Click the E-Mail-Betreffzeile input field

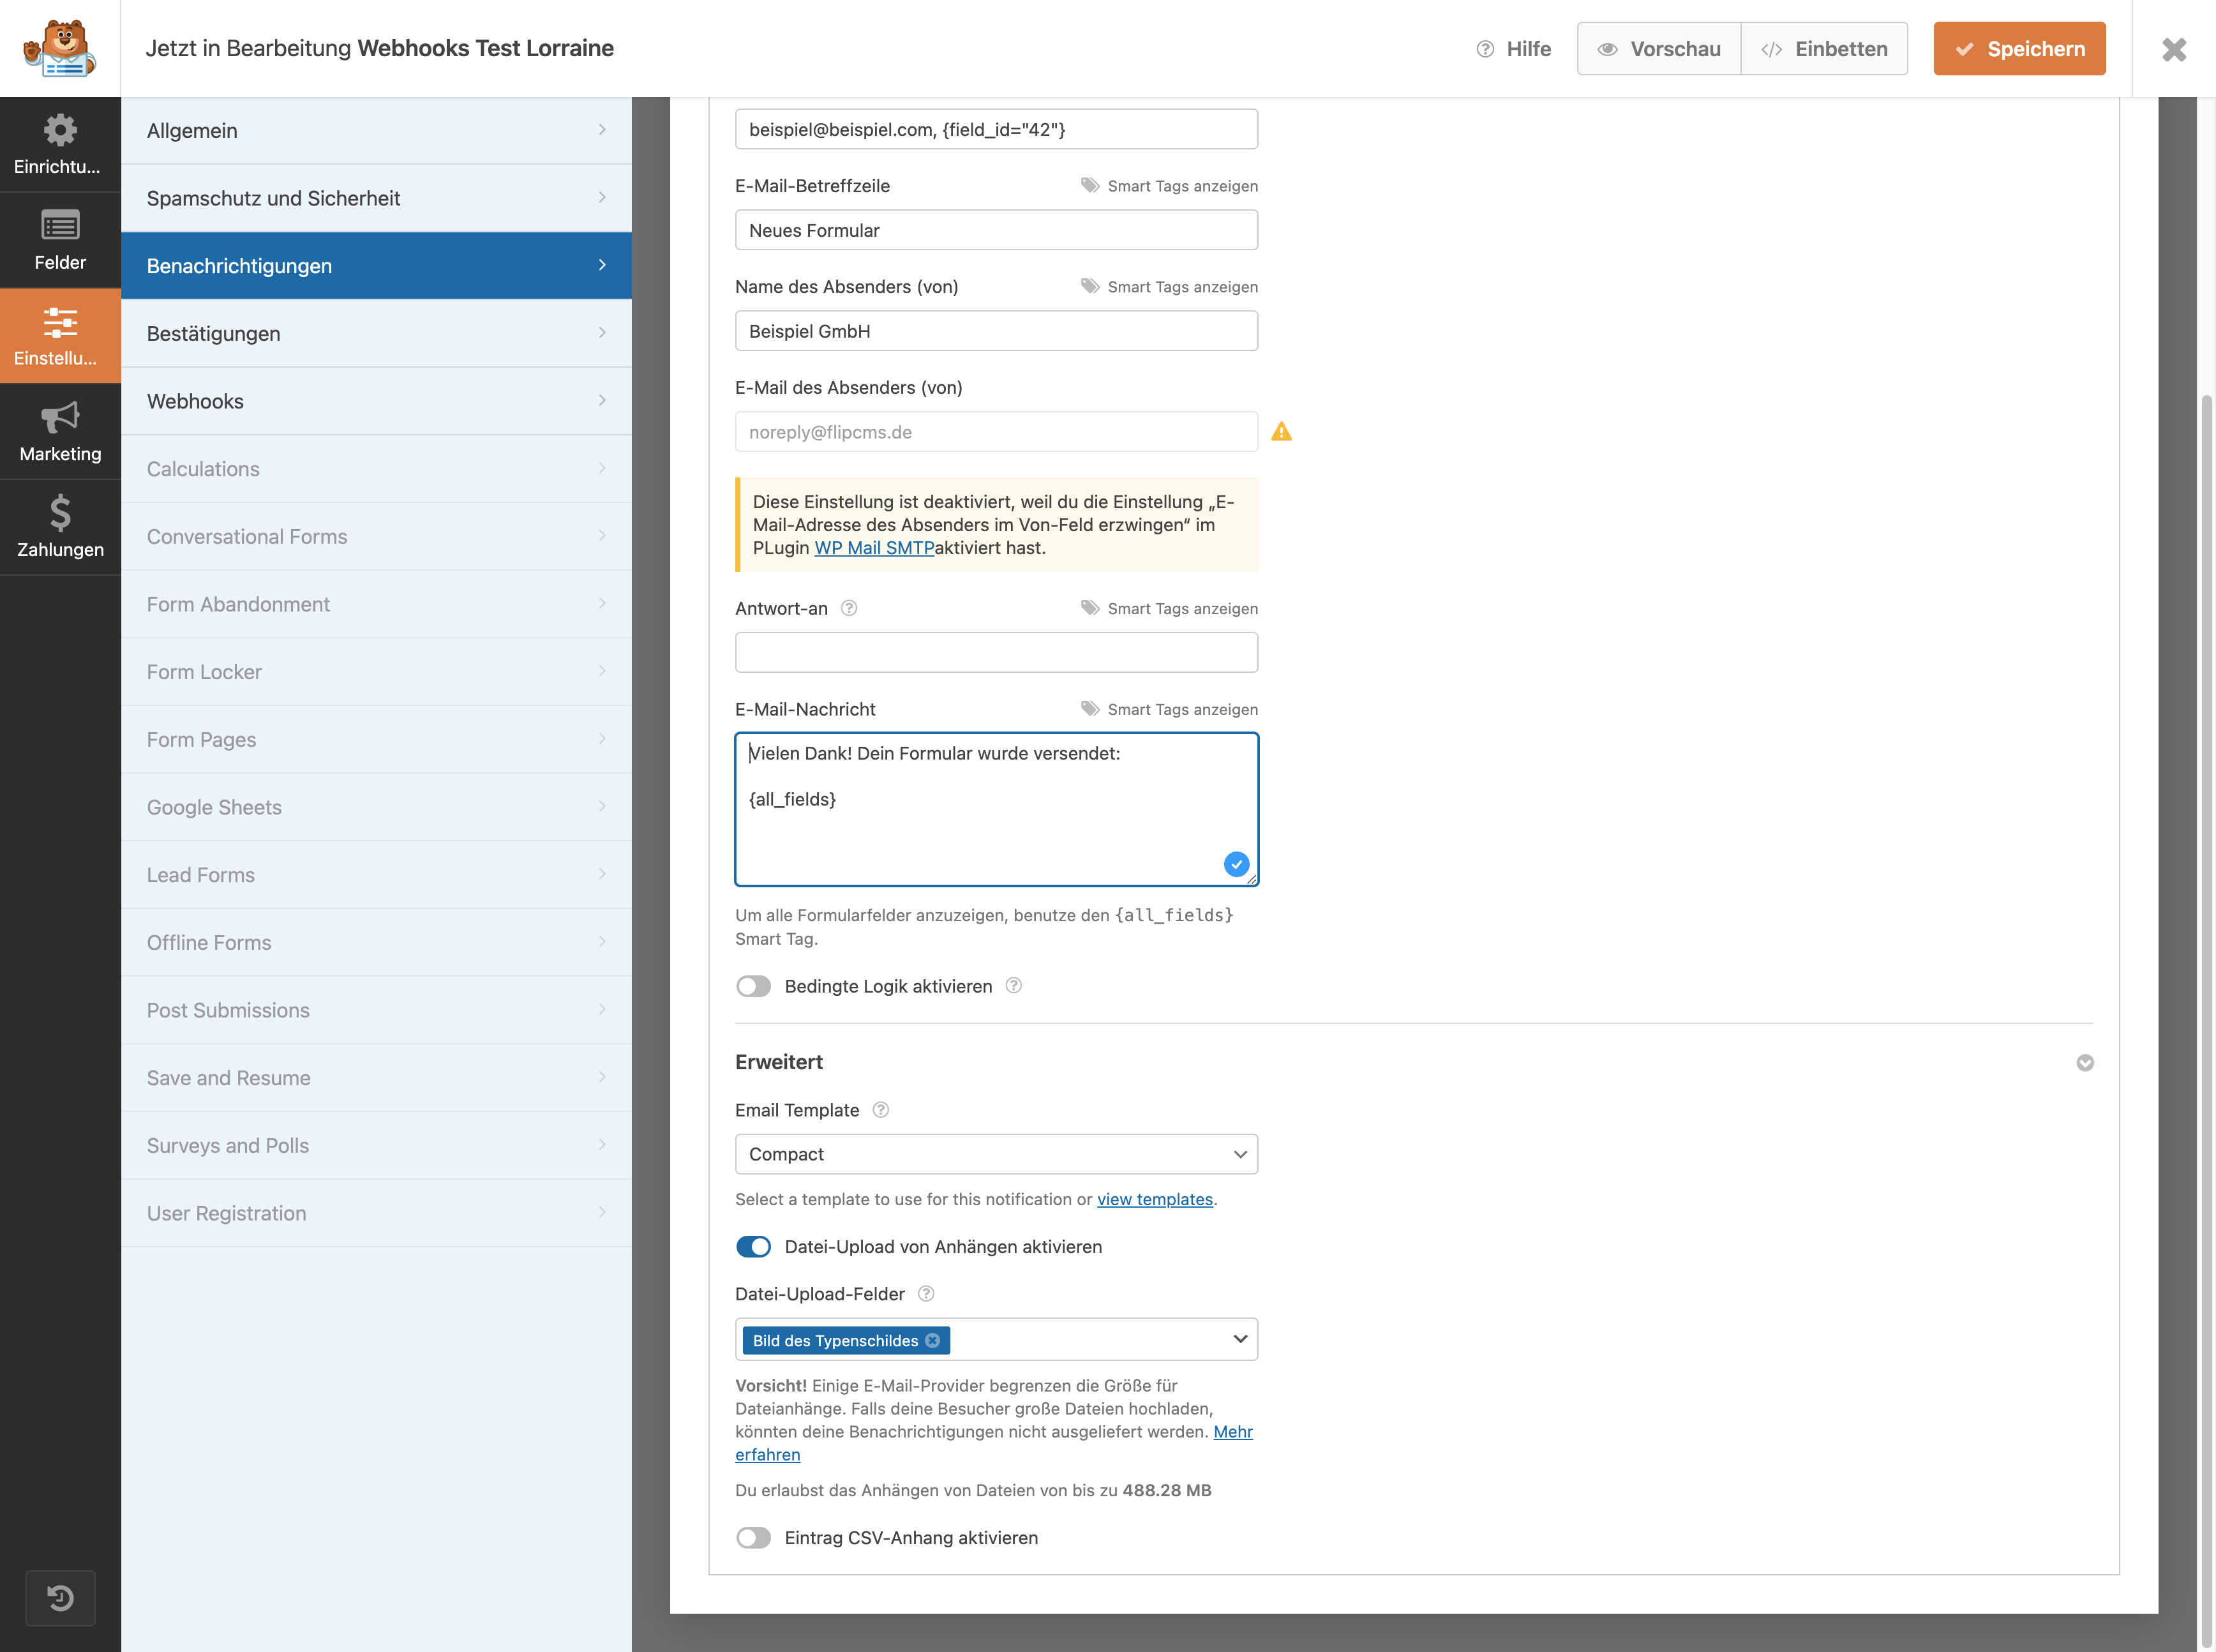[996, 230]
